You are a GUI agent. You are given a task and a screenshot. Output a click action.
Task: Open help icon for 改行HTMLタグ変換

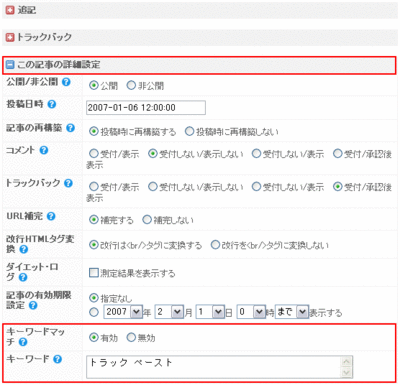click(24, 249)
